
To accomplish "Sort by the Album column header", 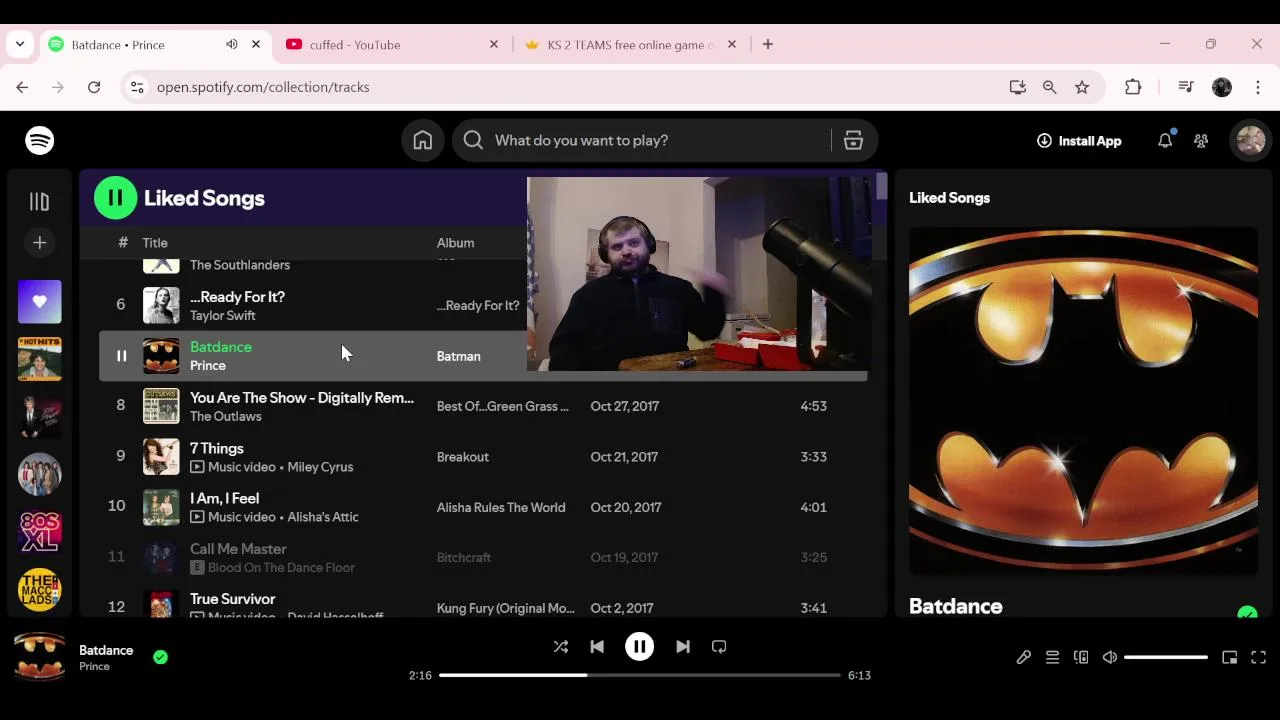I will click(455, 243).
